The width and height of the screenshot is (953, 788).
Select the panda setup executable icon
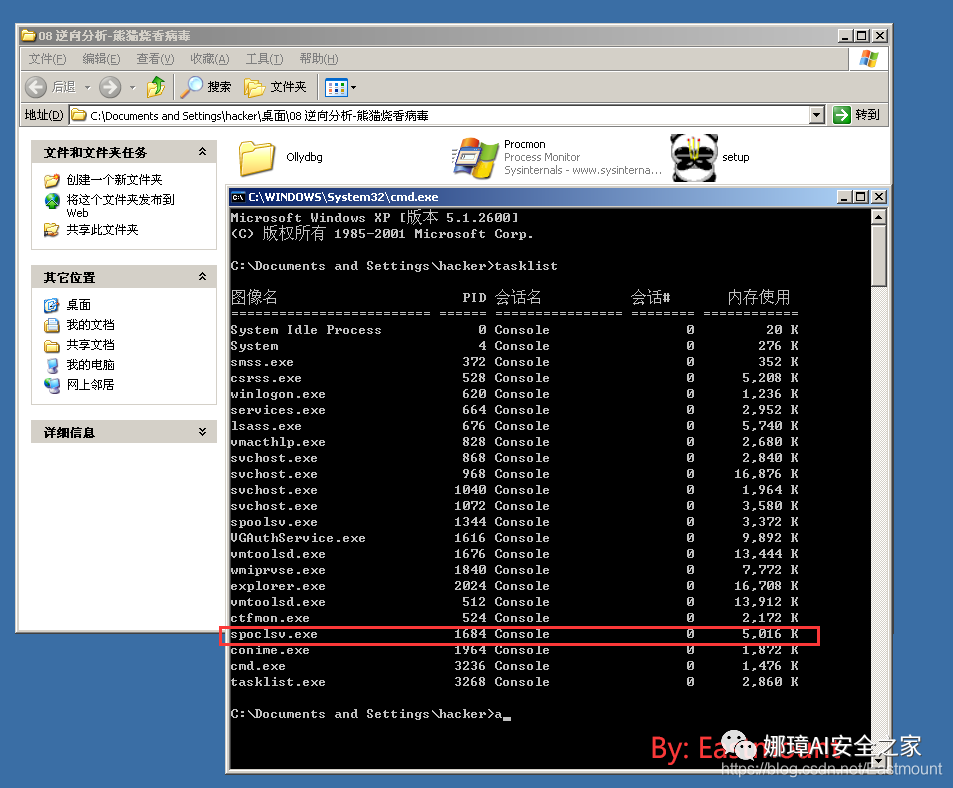click(x=693, y=158)
